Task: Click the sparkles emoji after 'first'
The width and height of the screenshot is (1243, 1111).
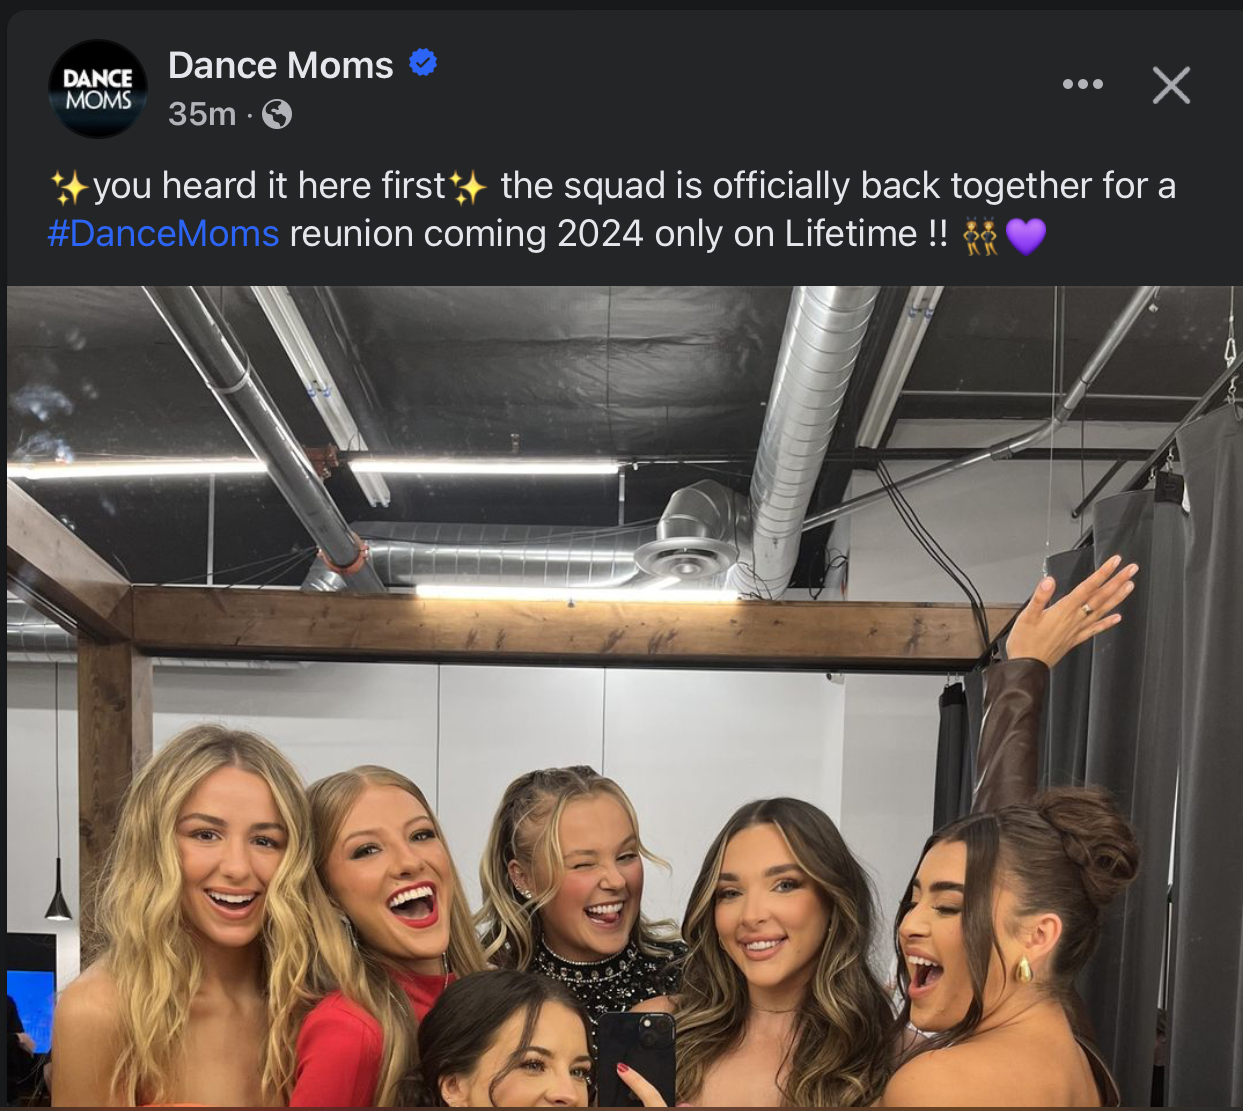Action: [468, 187]
